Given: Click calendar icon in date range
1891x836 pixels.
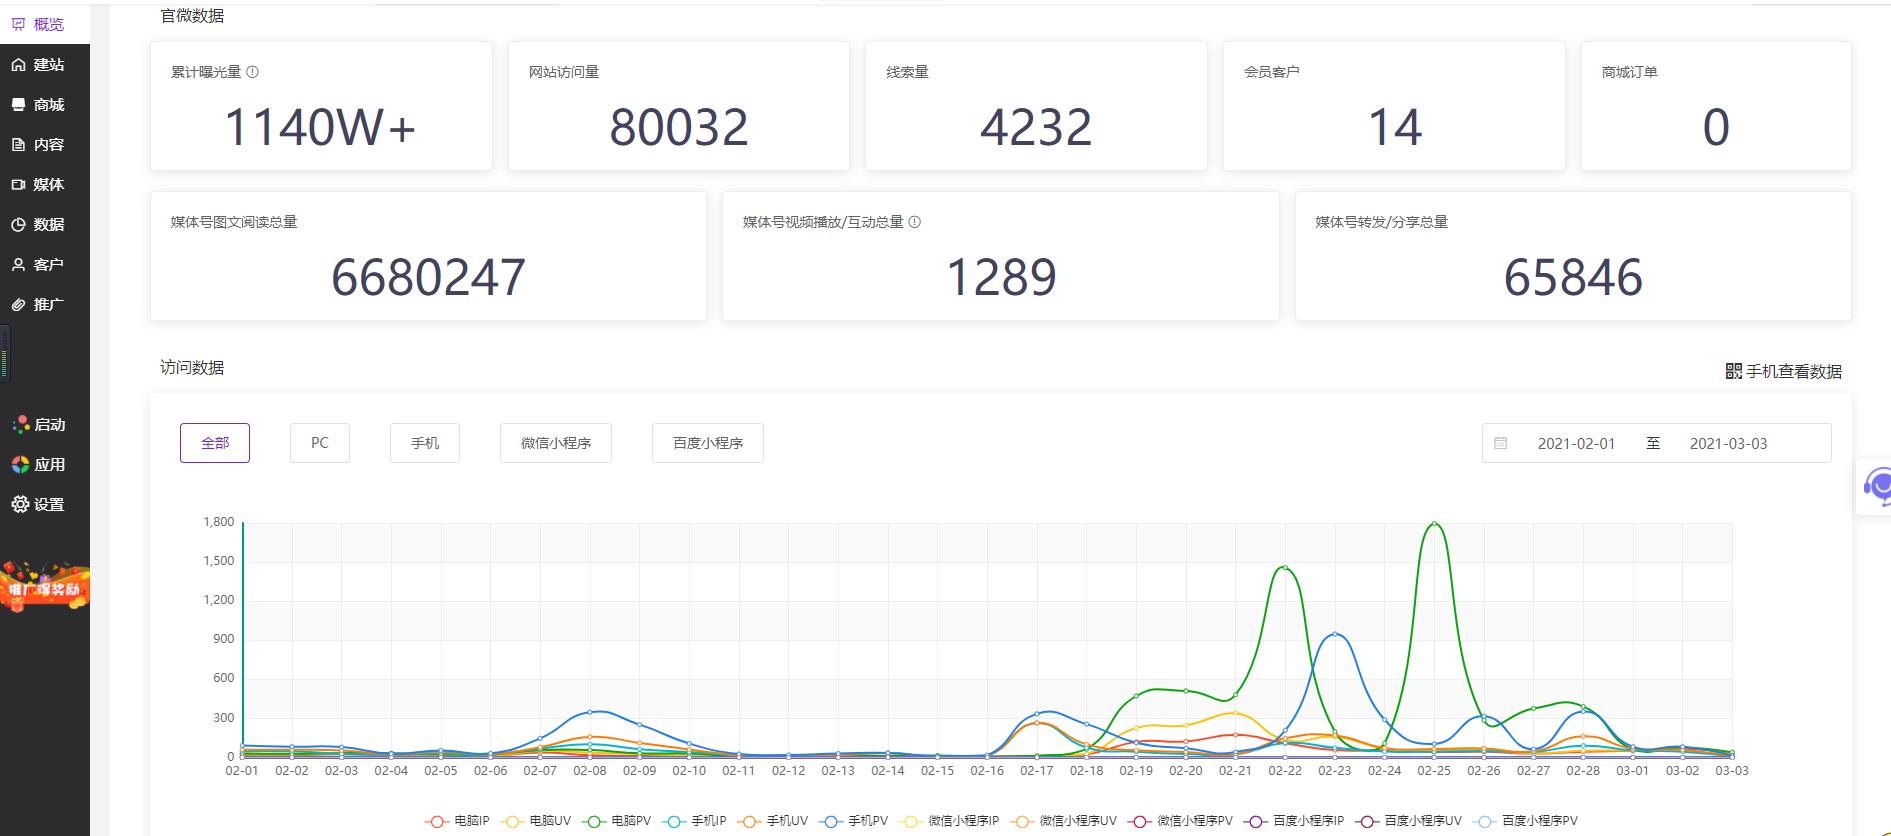Looking at the screenshot, I should 1500,444.
